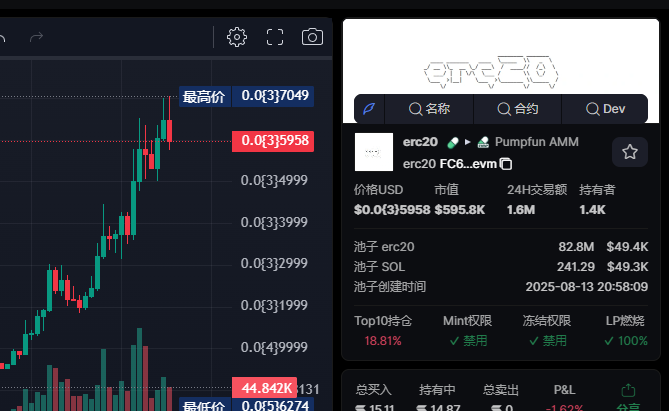Click pool value $49.4K

[627, 247]
